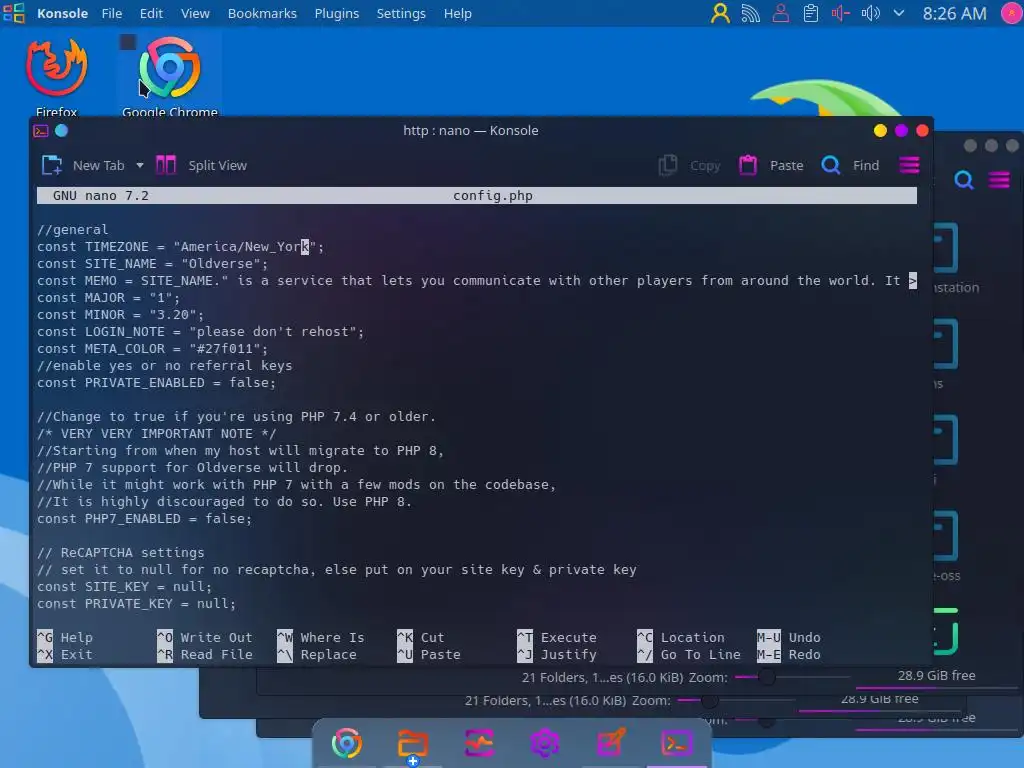Click the const SITE_KEY = null line
Viewport: 1024px width, 768px height.
pyautogui.click(x=125, y=586)
